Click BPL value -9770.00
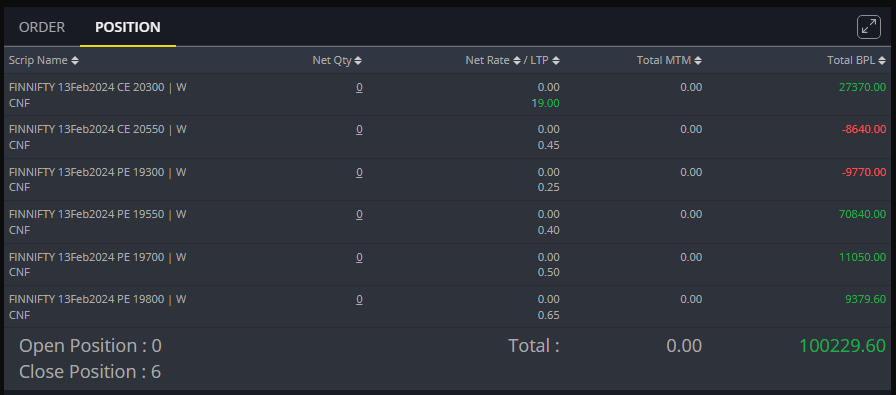Screen dimensions: 896x395 864,172
